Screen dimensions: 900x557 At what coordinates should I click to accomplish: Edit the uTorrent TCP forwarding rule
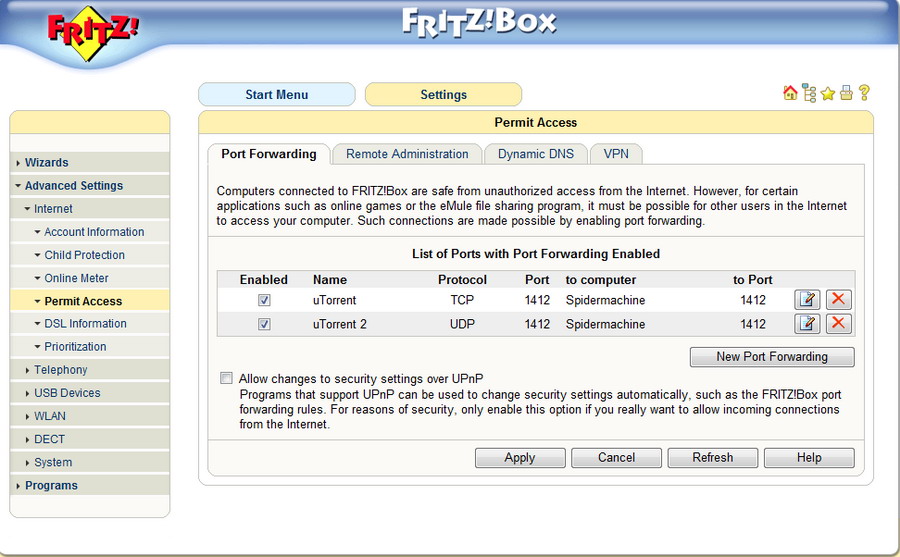pyautogui.click(x=807, y=300)
